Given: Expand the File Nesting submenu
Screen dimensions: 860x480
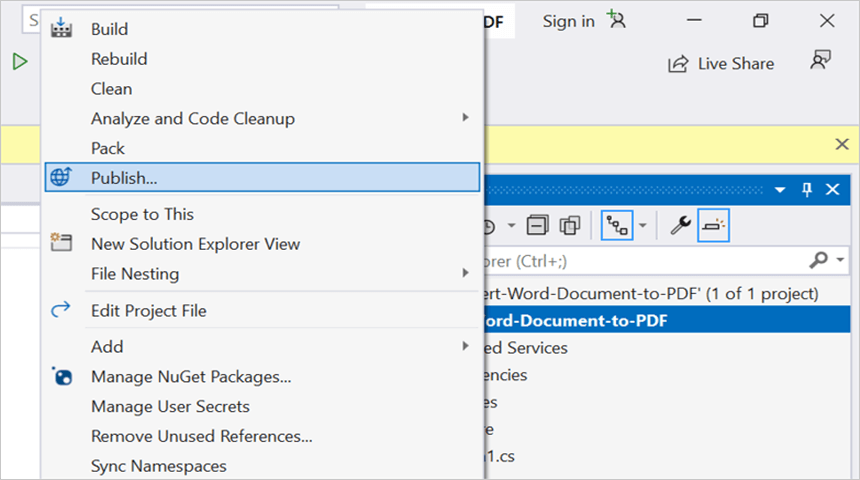Looking at the screenshot, I should tap(262, 273).
